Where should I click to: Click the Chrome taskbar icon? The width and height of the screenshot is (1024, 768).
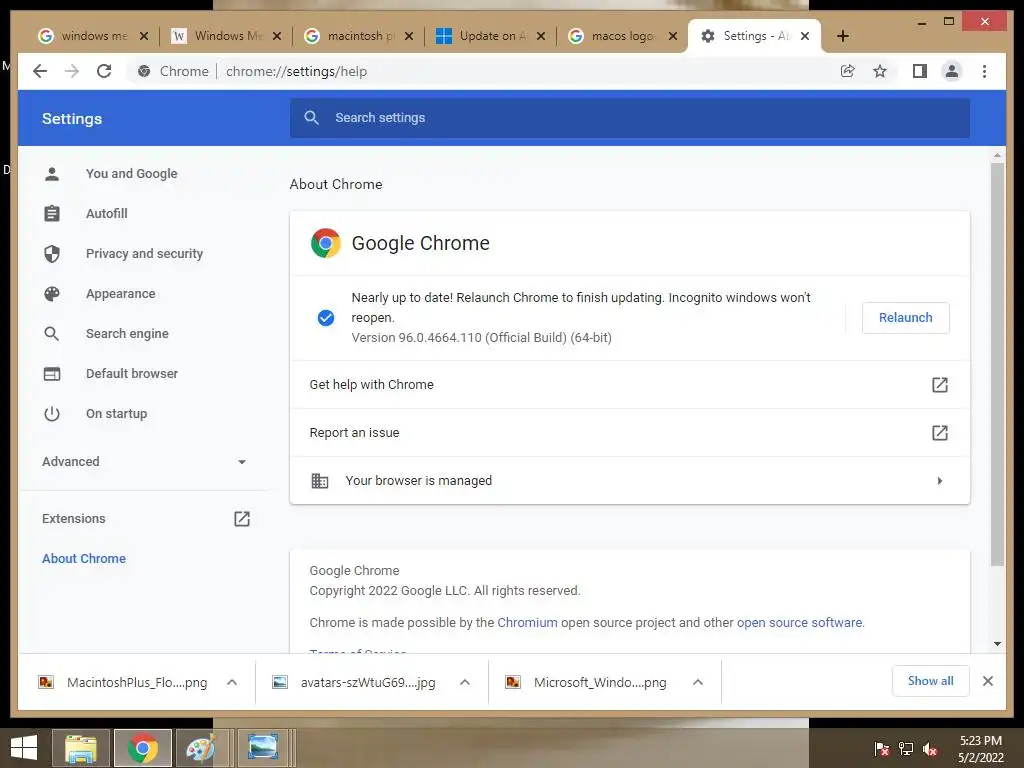143,748
